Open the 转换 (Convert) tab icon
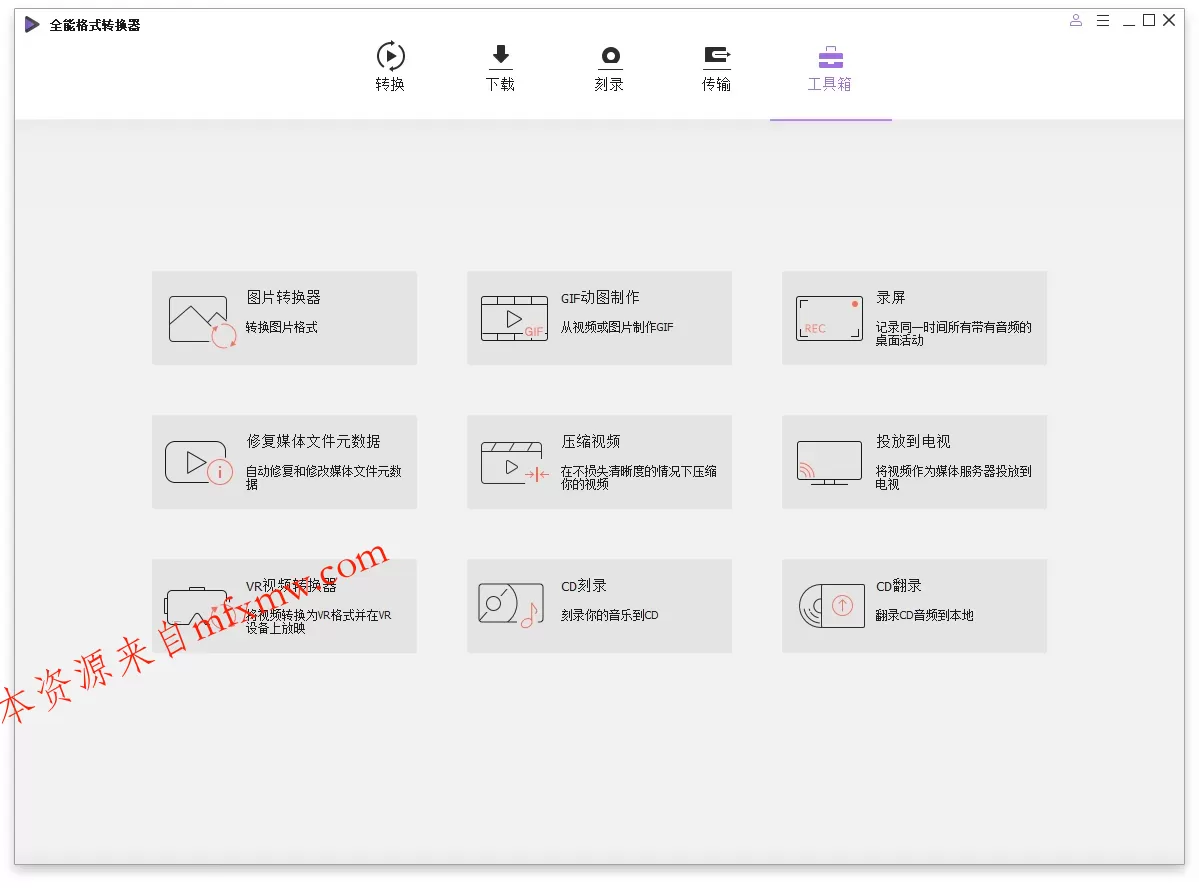The image size is (1199, 888). pos(390,56)
